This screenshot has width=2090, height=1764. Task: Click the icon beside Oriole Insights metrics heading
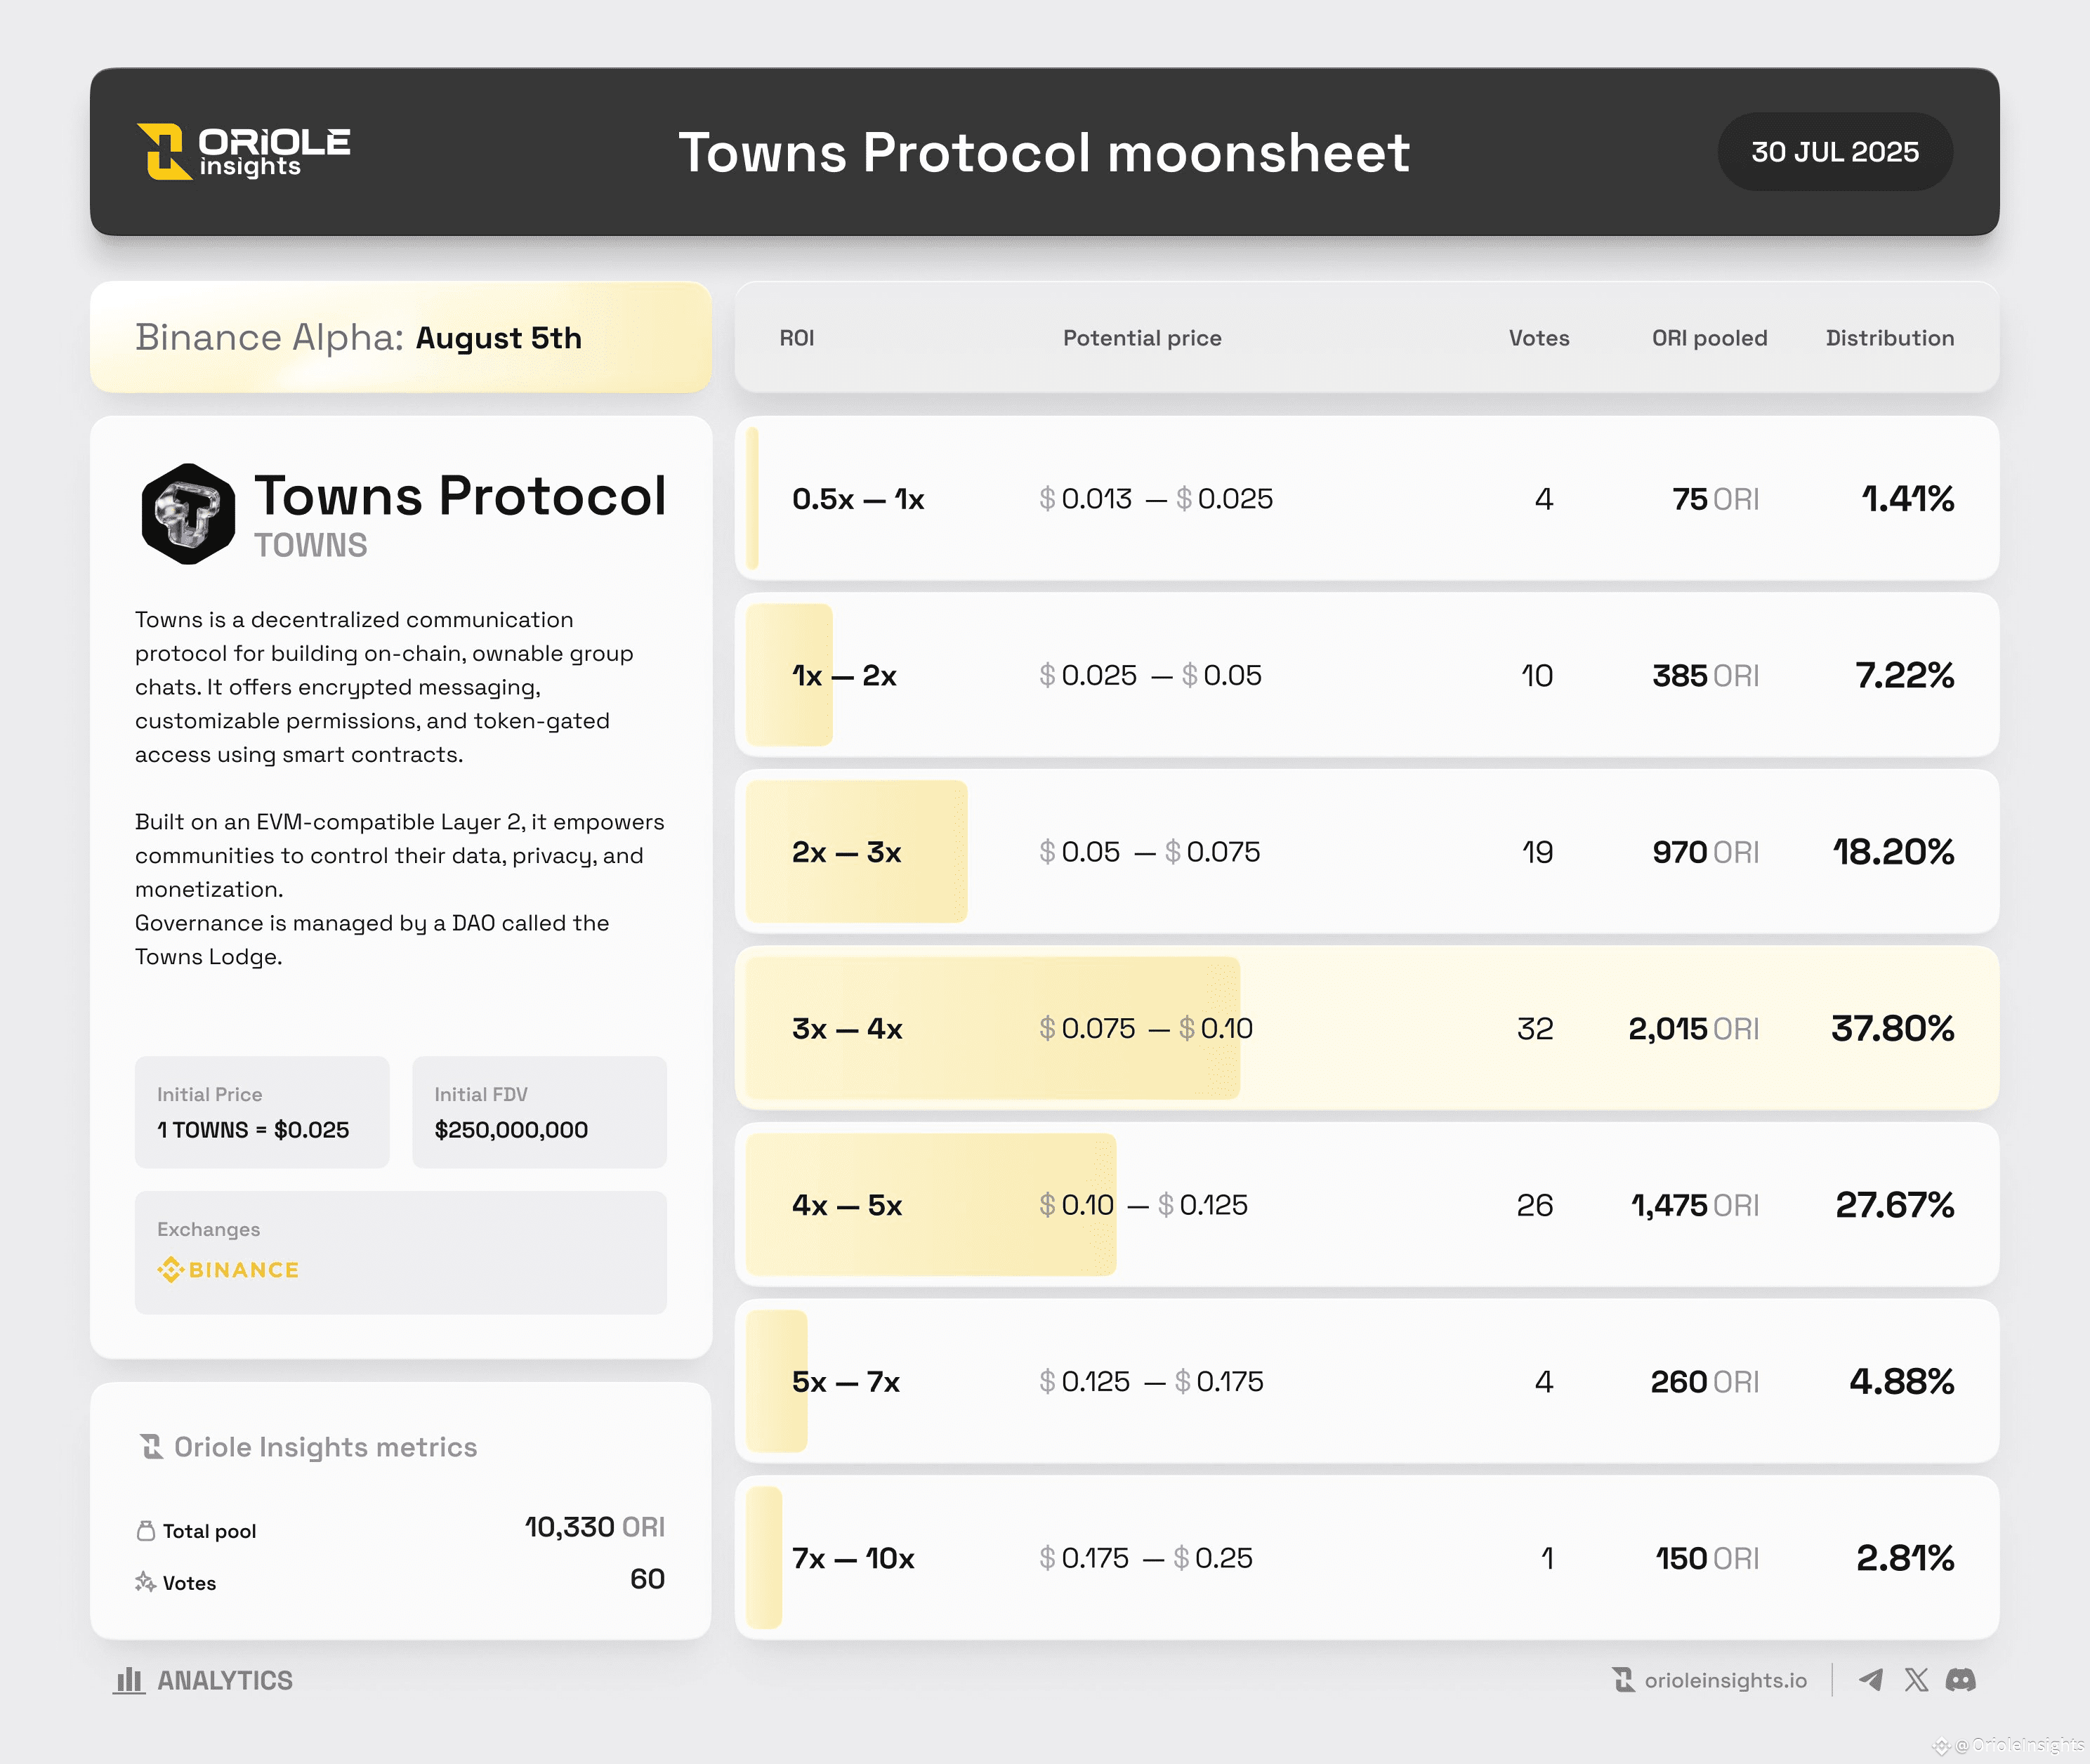[152, 1447]
